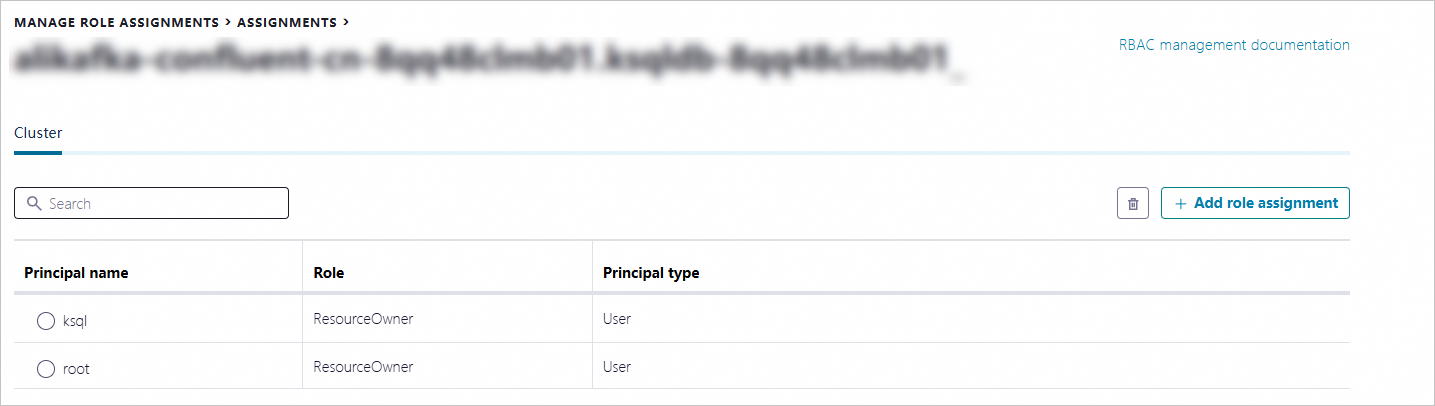Switch to the Cluster tab
This screenshot has width=1435, height=406.
coord(38,133)
